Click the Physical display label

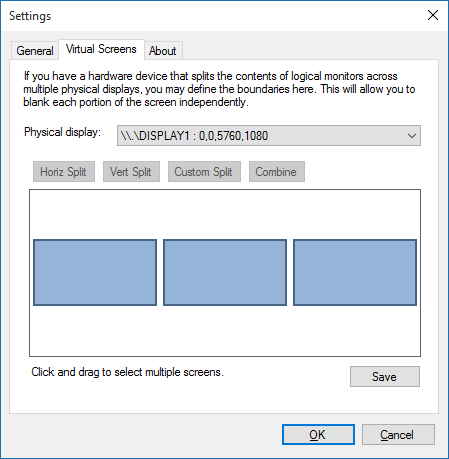click(62, 132)
